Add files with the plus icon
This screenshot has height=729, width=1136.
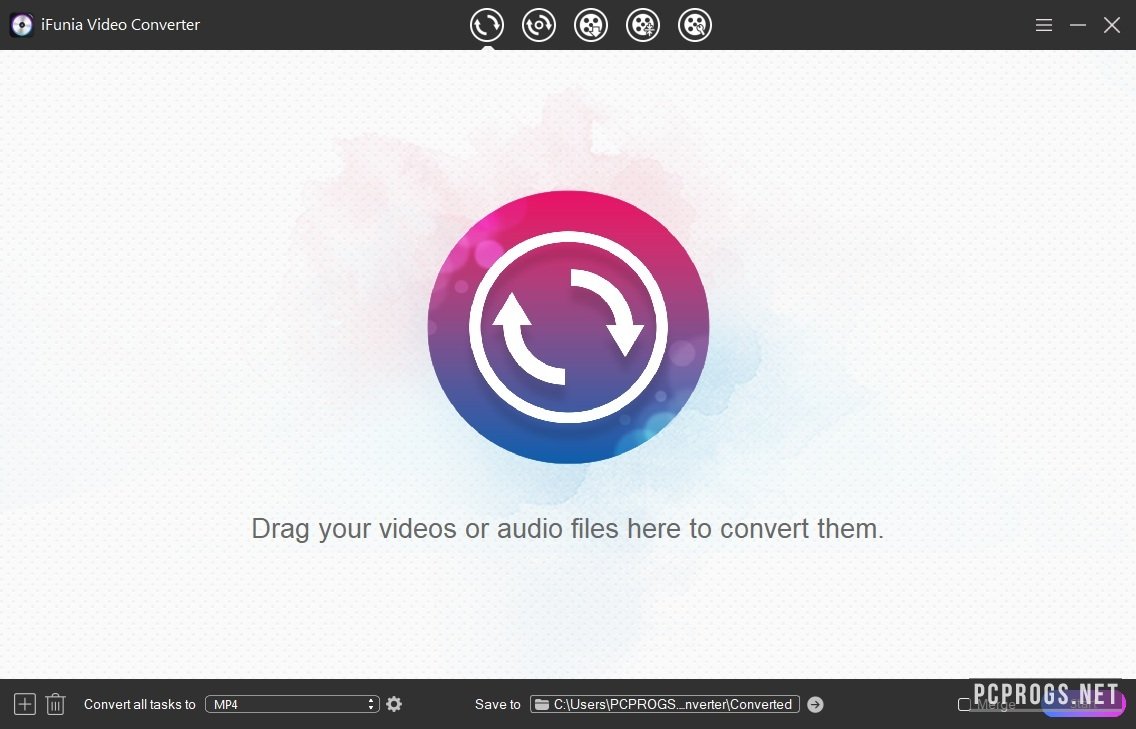[x=25, y=704]
